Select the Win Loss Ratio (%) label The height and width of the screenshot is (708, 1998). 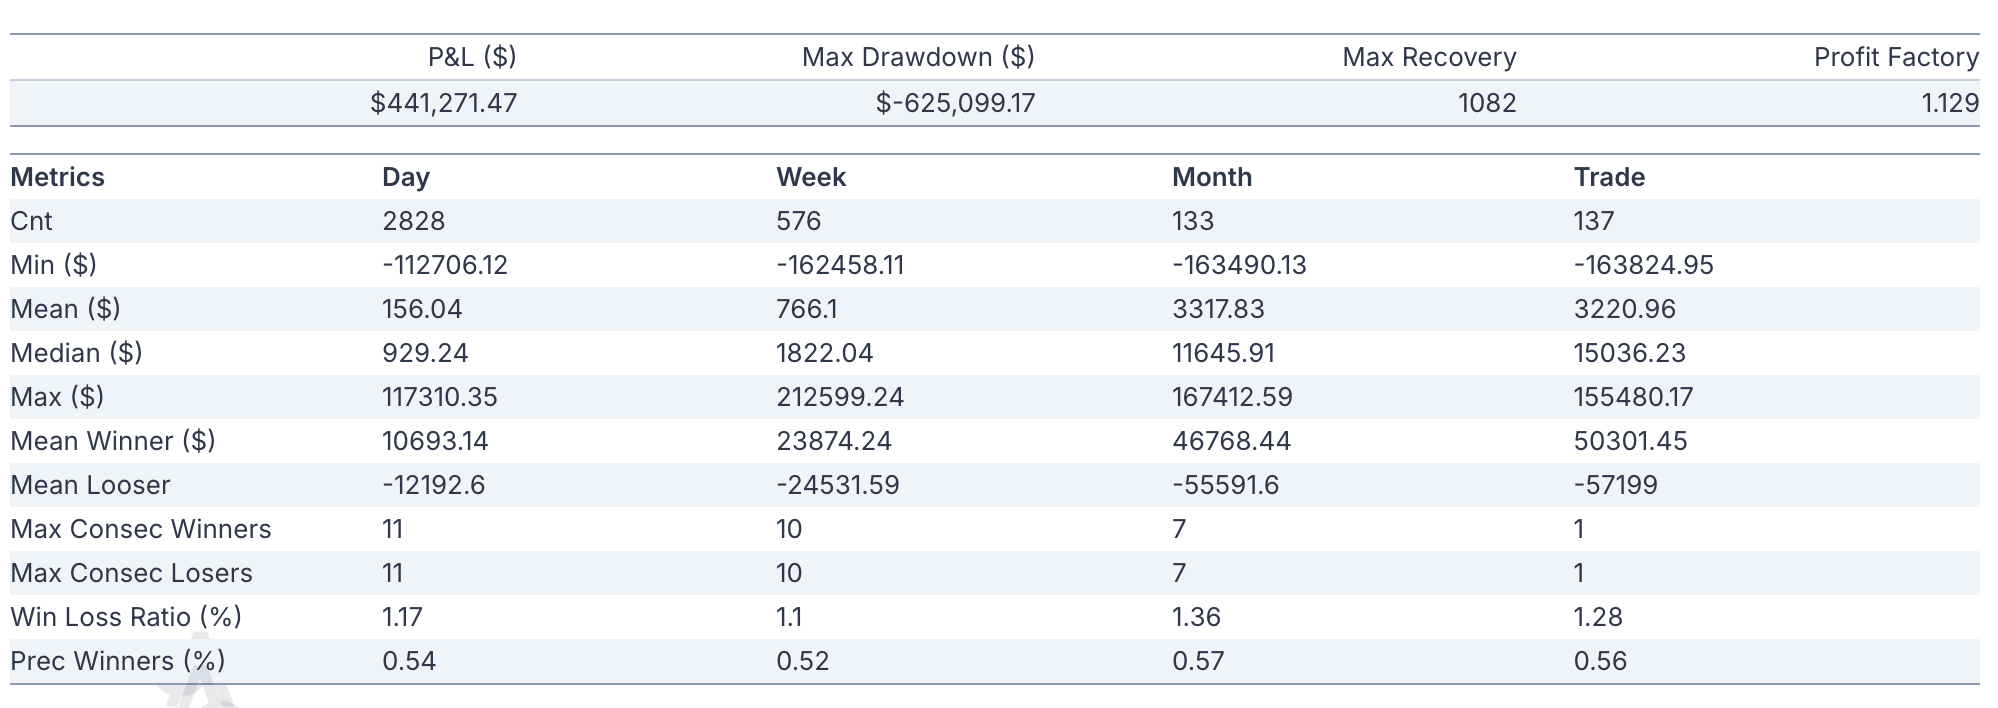tap(126, 617)
